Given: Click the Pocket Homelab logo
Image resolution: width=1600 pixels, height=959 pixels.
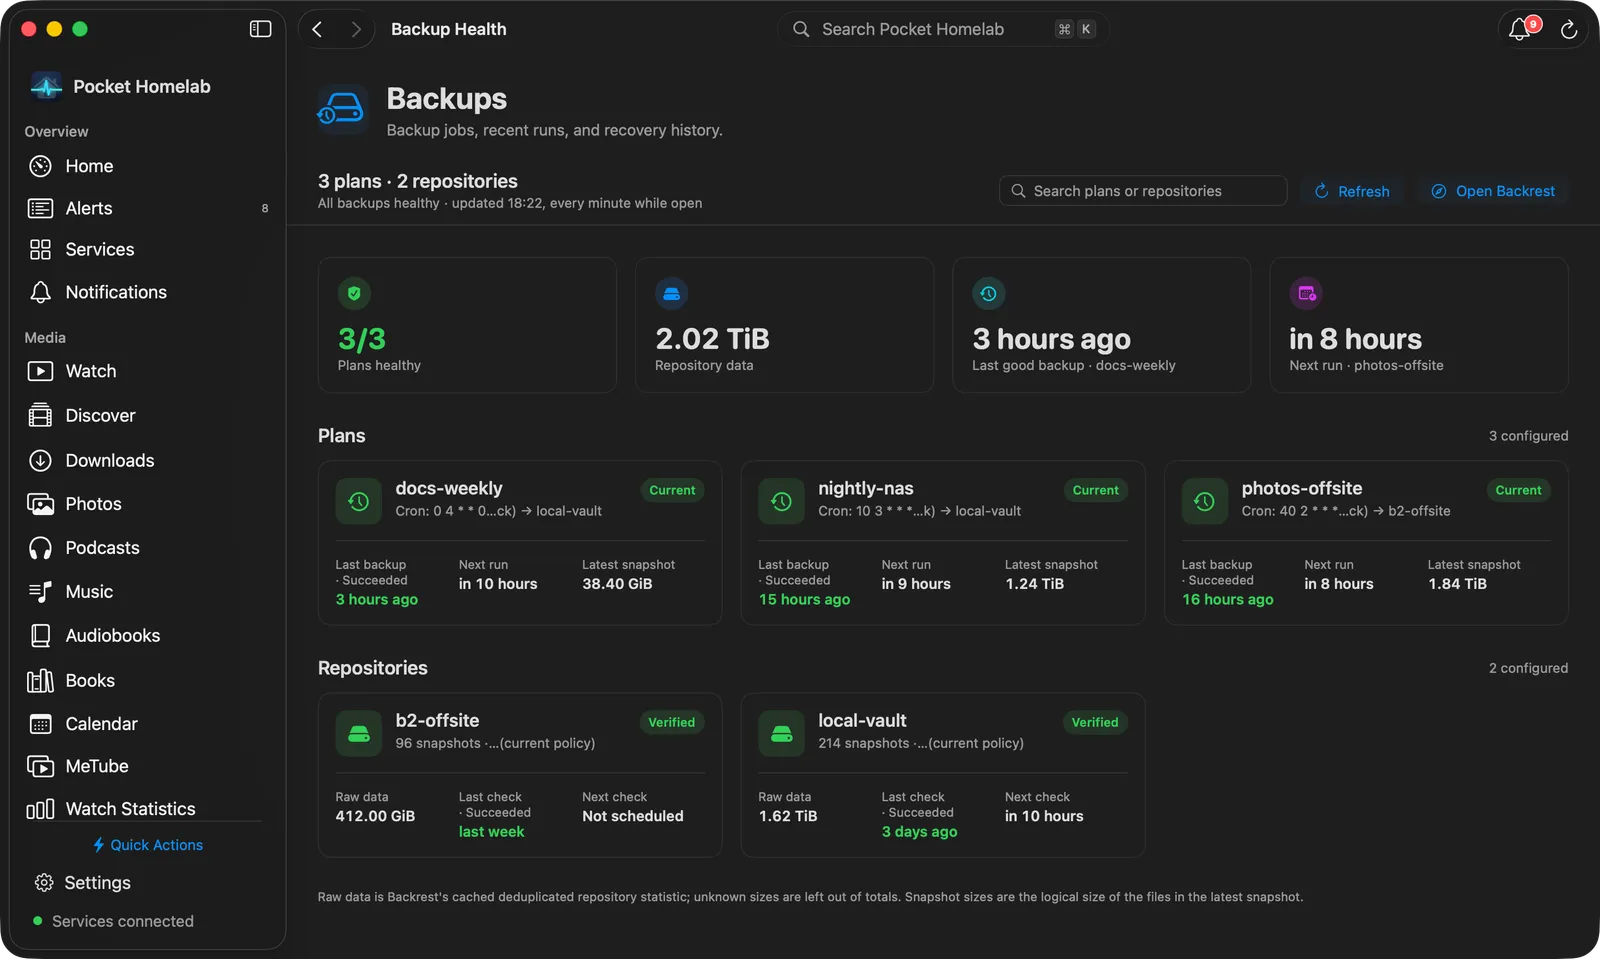Looking at the screenshot, I should coord(46,86).
